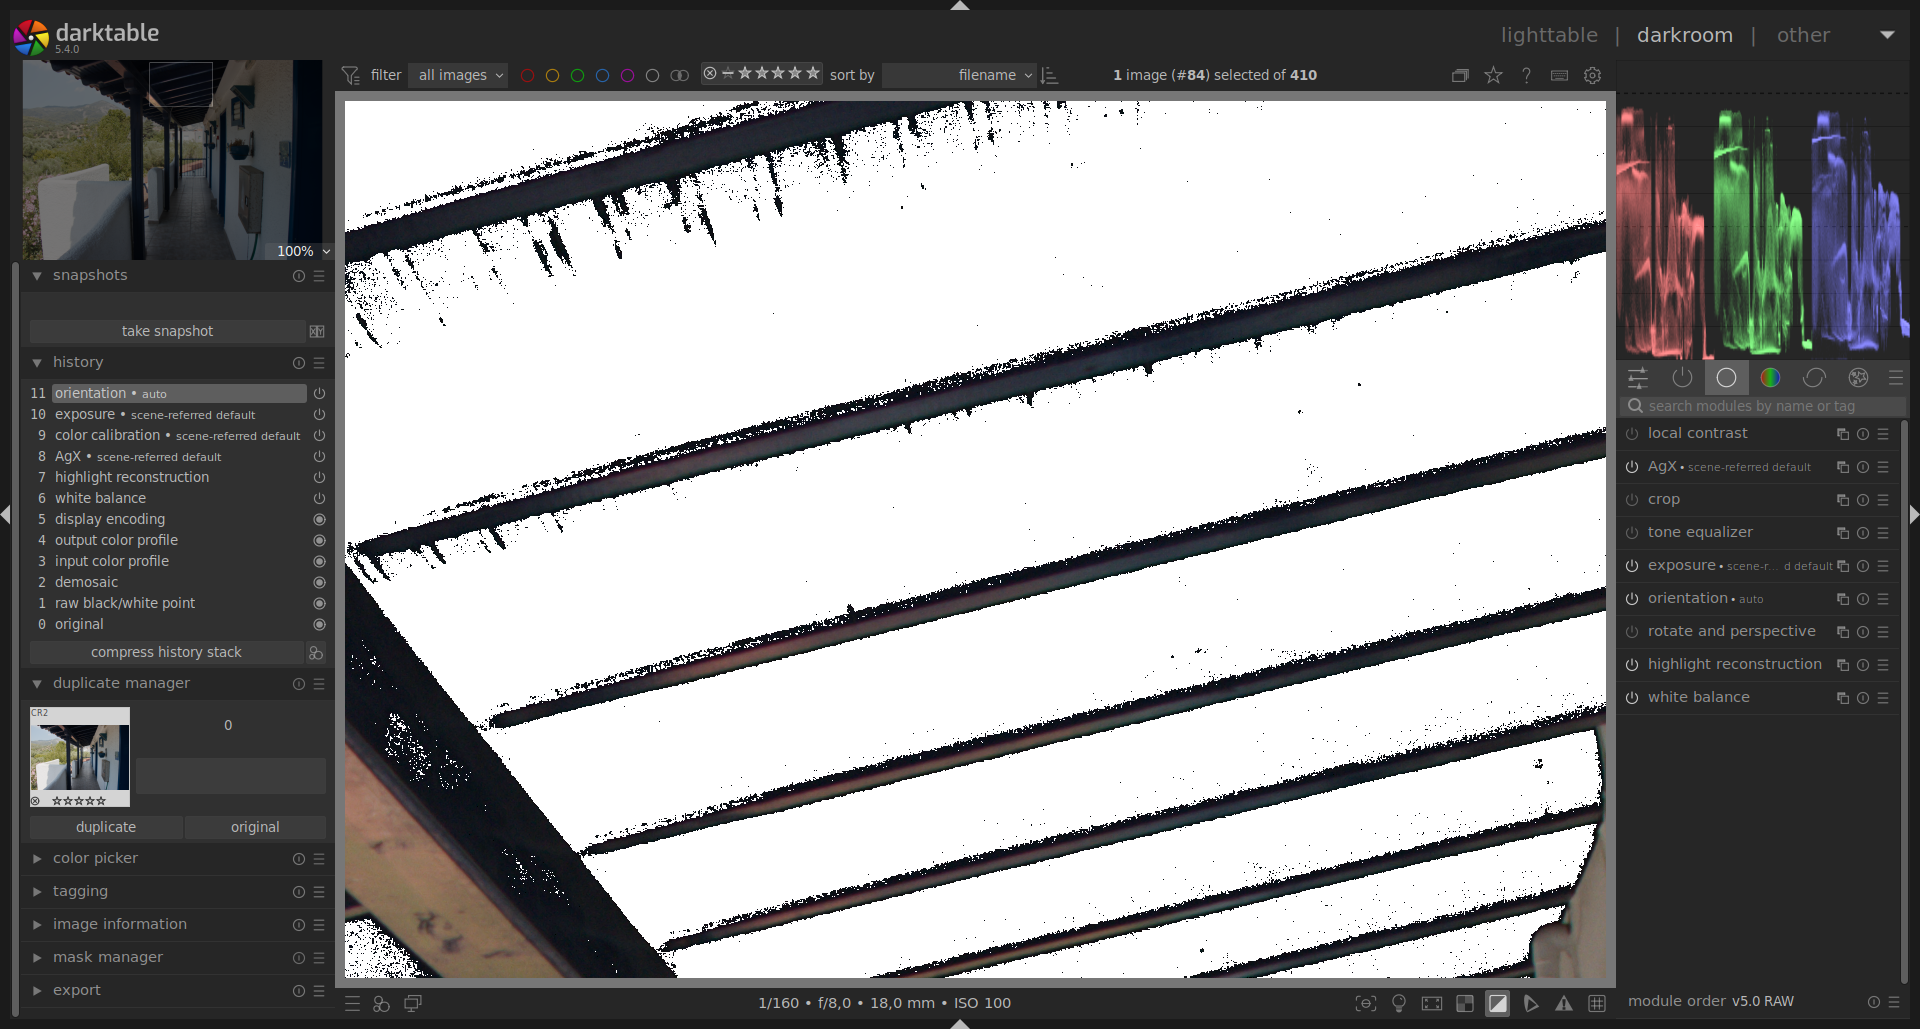This screenshot has width=1920, height=1029.
Task: Click the soft proofing icon
Action: pyautogui.click(x=1531, y=1003)
